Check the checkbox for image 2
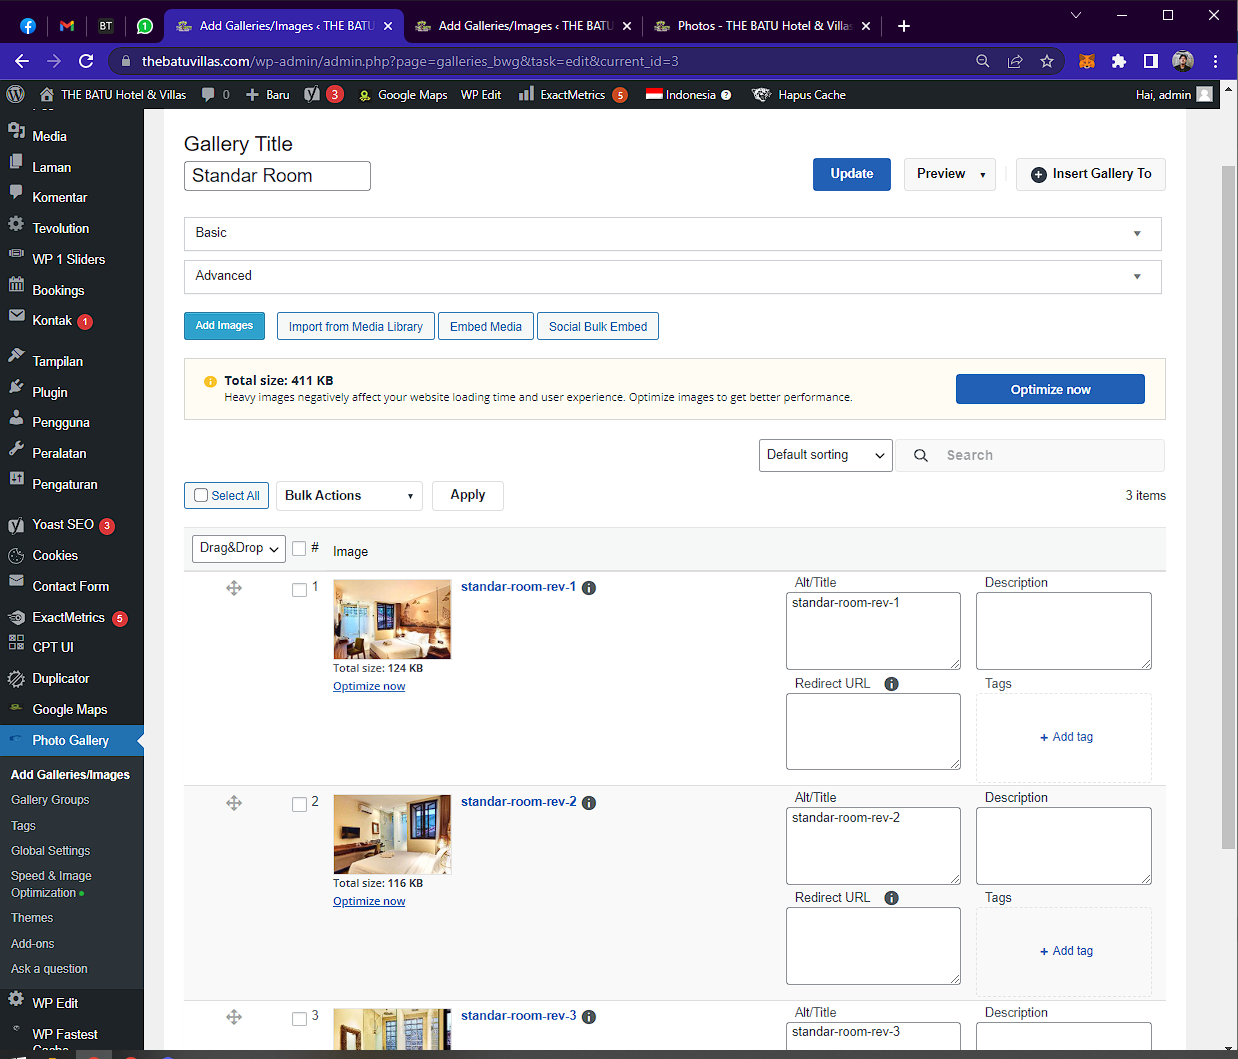1238x1059 pixels. (299, 804)
